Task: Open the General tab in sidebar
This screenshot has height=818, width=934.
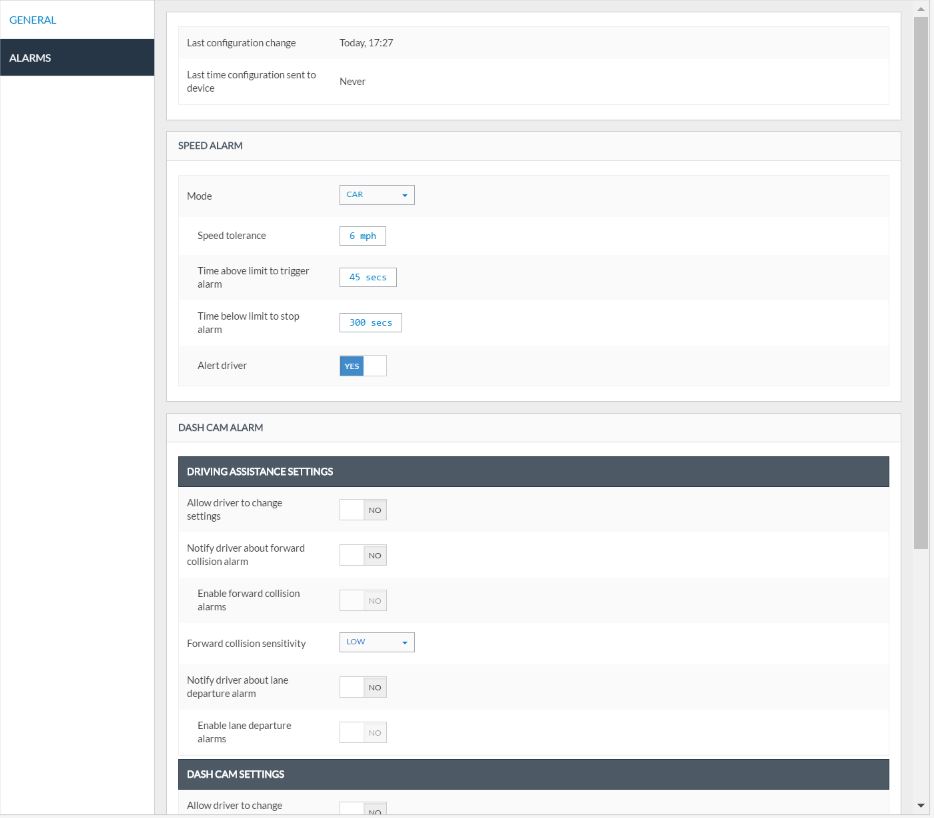Action: (77, 20)
